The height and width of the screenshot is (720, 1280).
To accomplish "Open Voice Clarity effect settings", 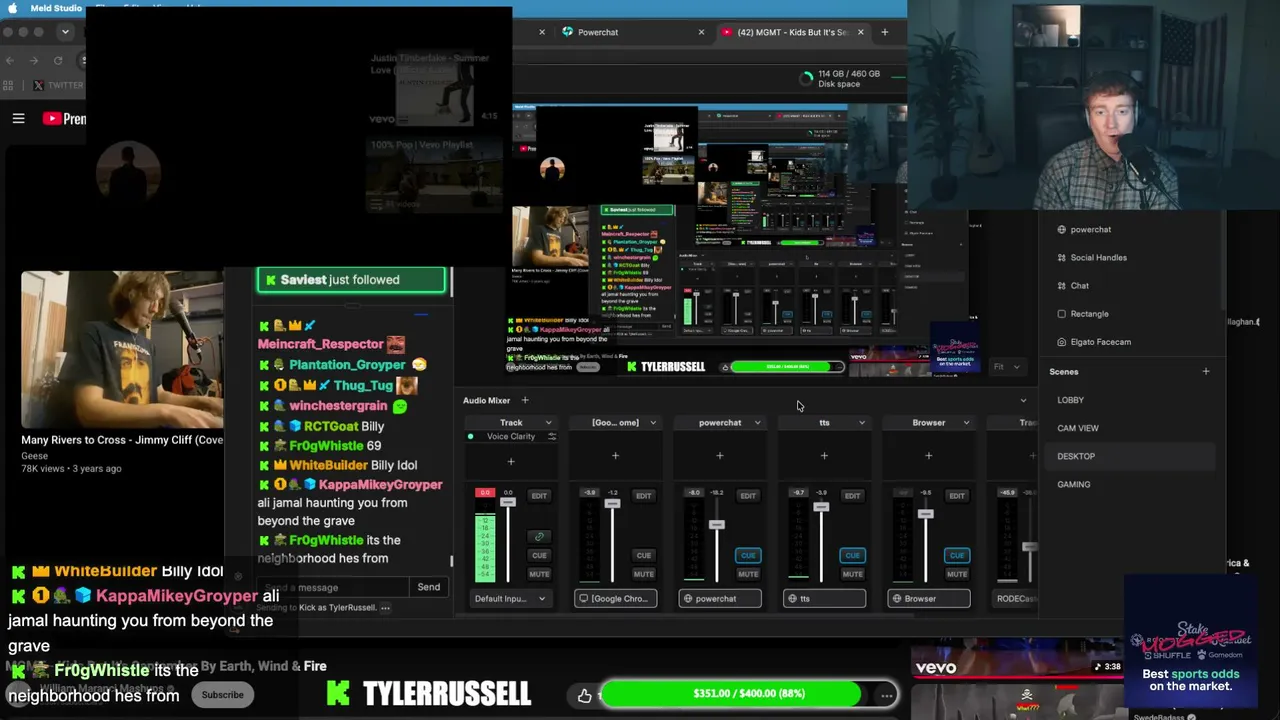I will tap(551, 437).
